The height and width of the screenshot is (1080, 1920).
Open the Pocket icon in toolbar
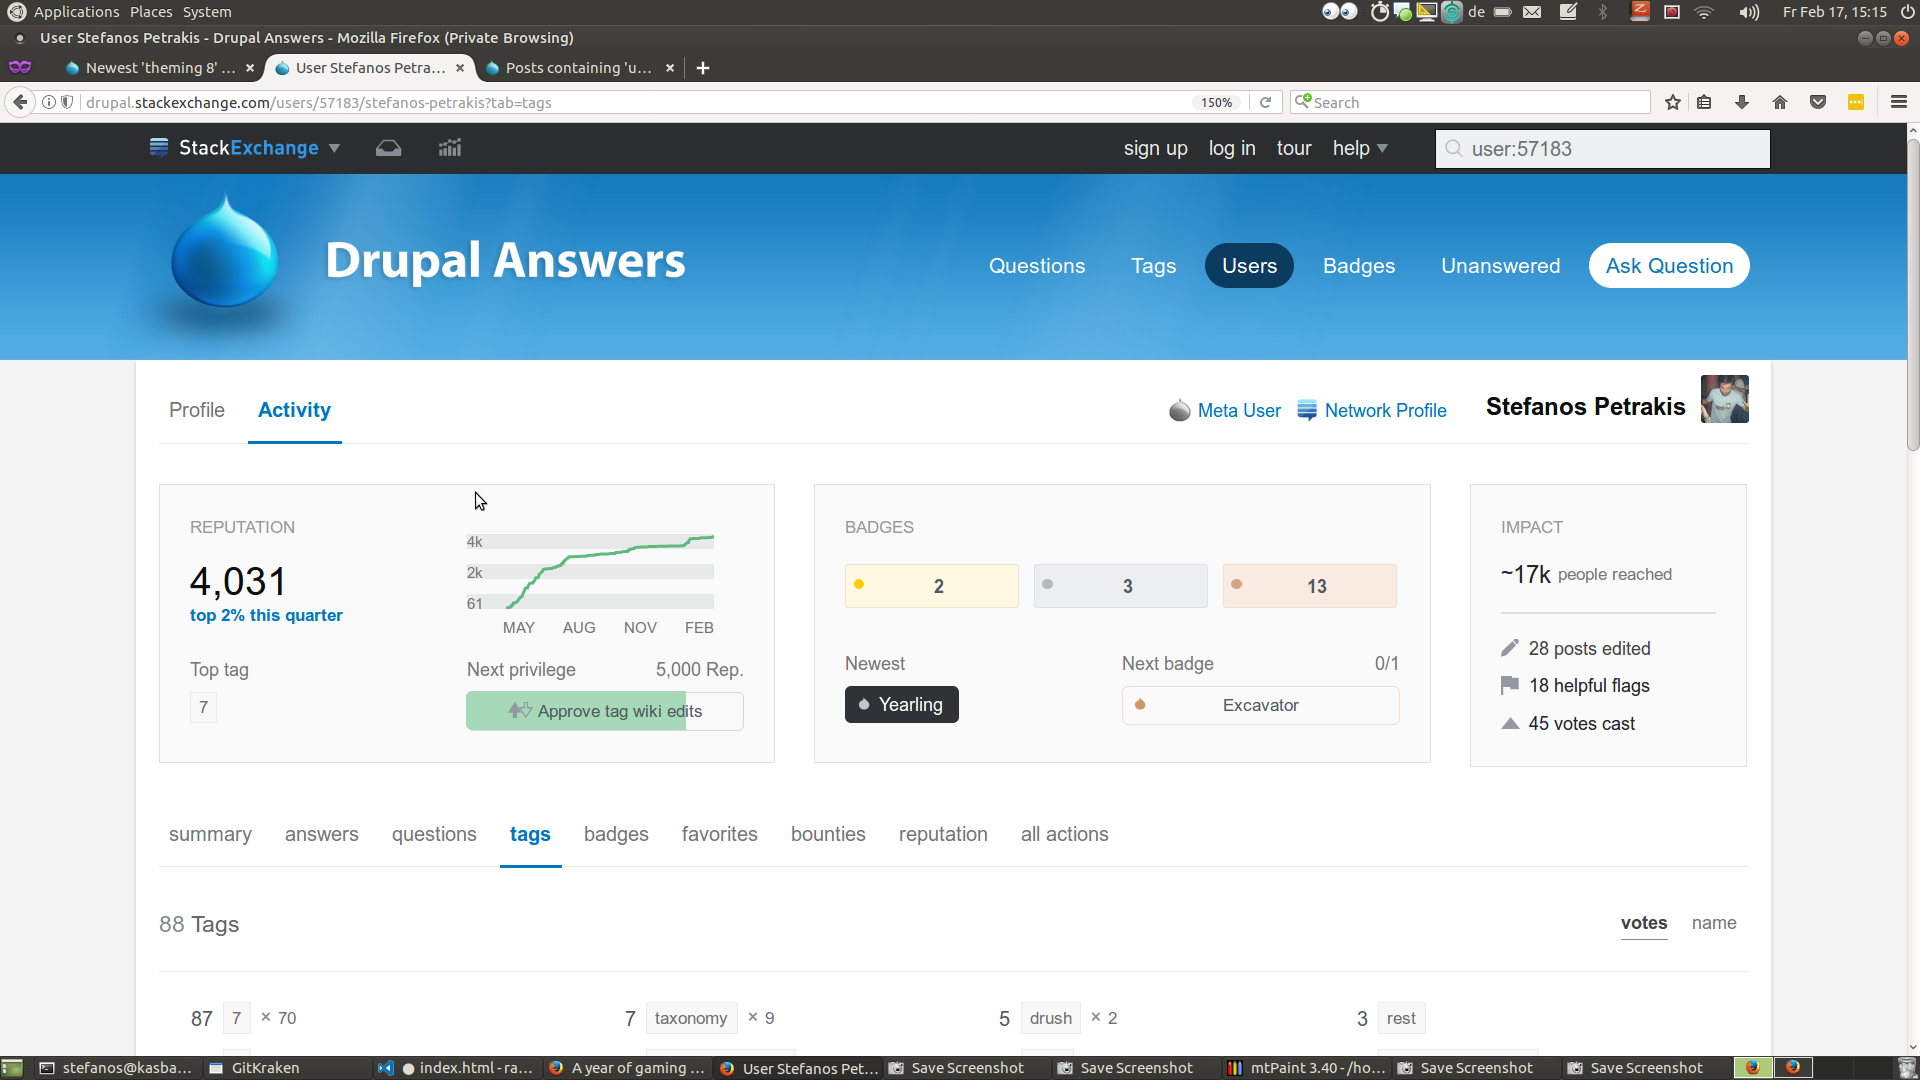[1818, 102]
